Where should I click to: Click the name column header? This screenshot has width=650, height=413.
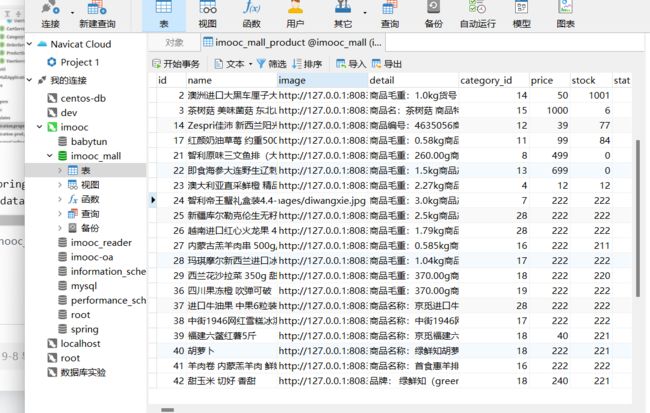tap(231, 80)
